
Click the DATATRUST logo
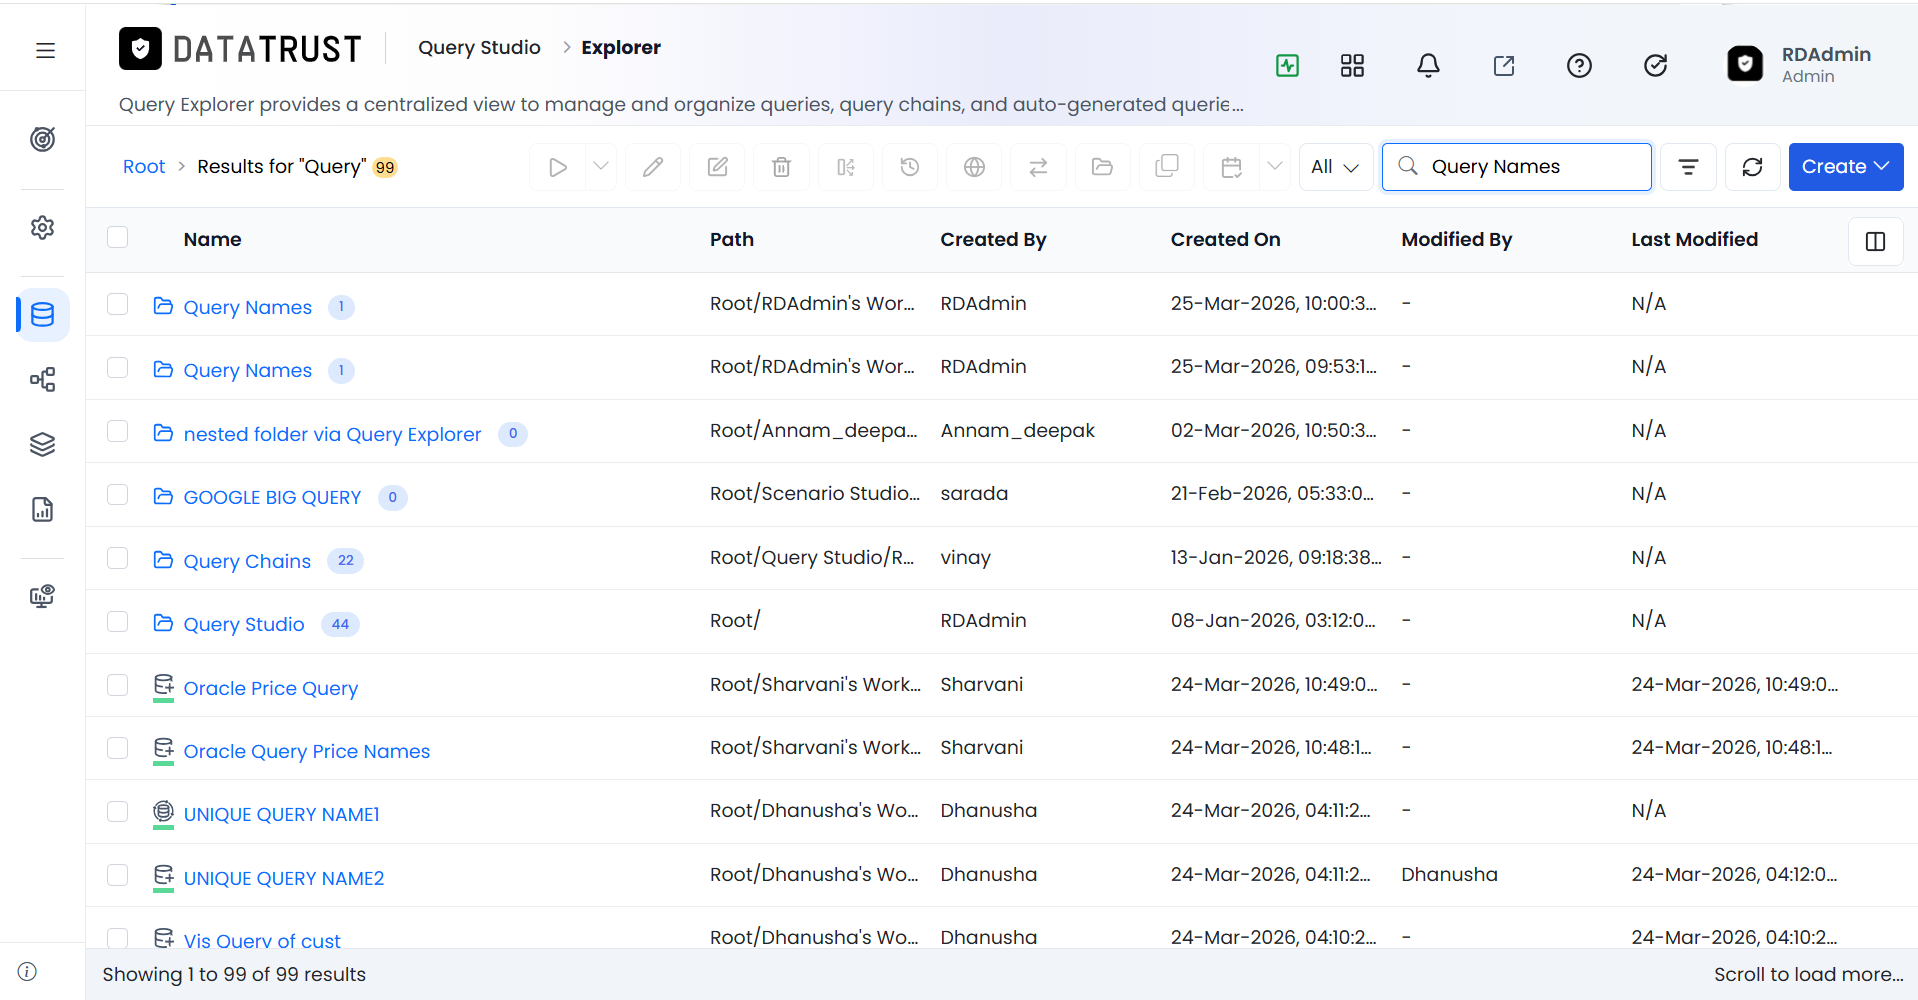[x=240, y=48]
